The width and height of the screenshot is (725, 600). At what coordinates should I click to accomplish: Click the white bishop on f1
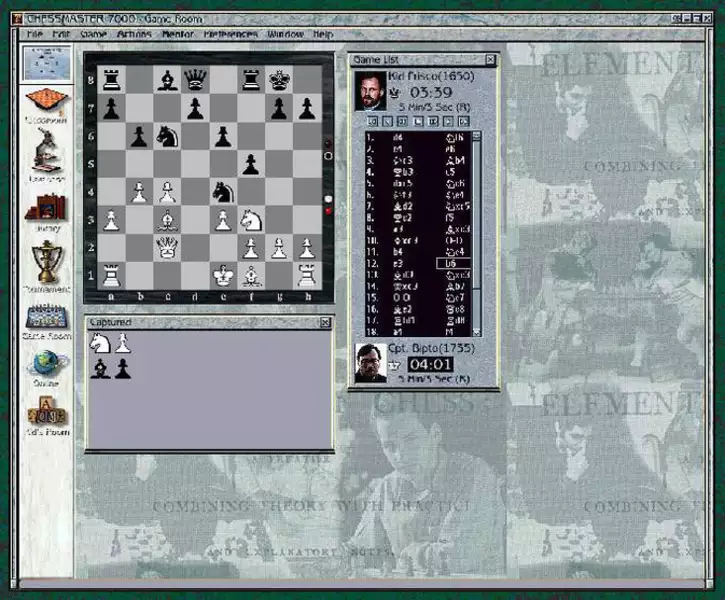click(251, 276)
